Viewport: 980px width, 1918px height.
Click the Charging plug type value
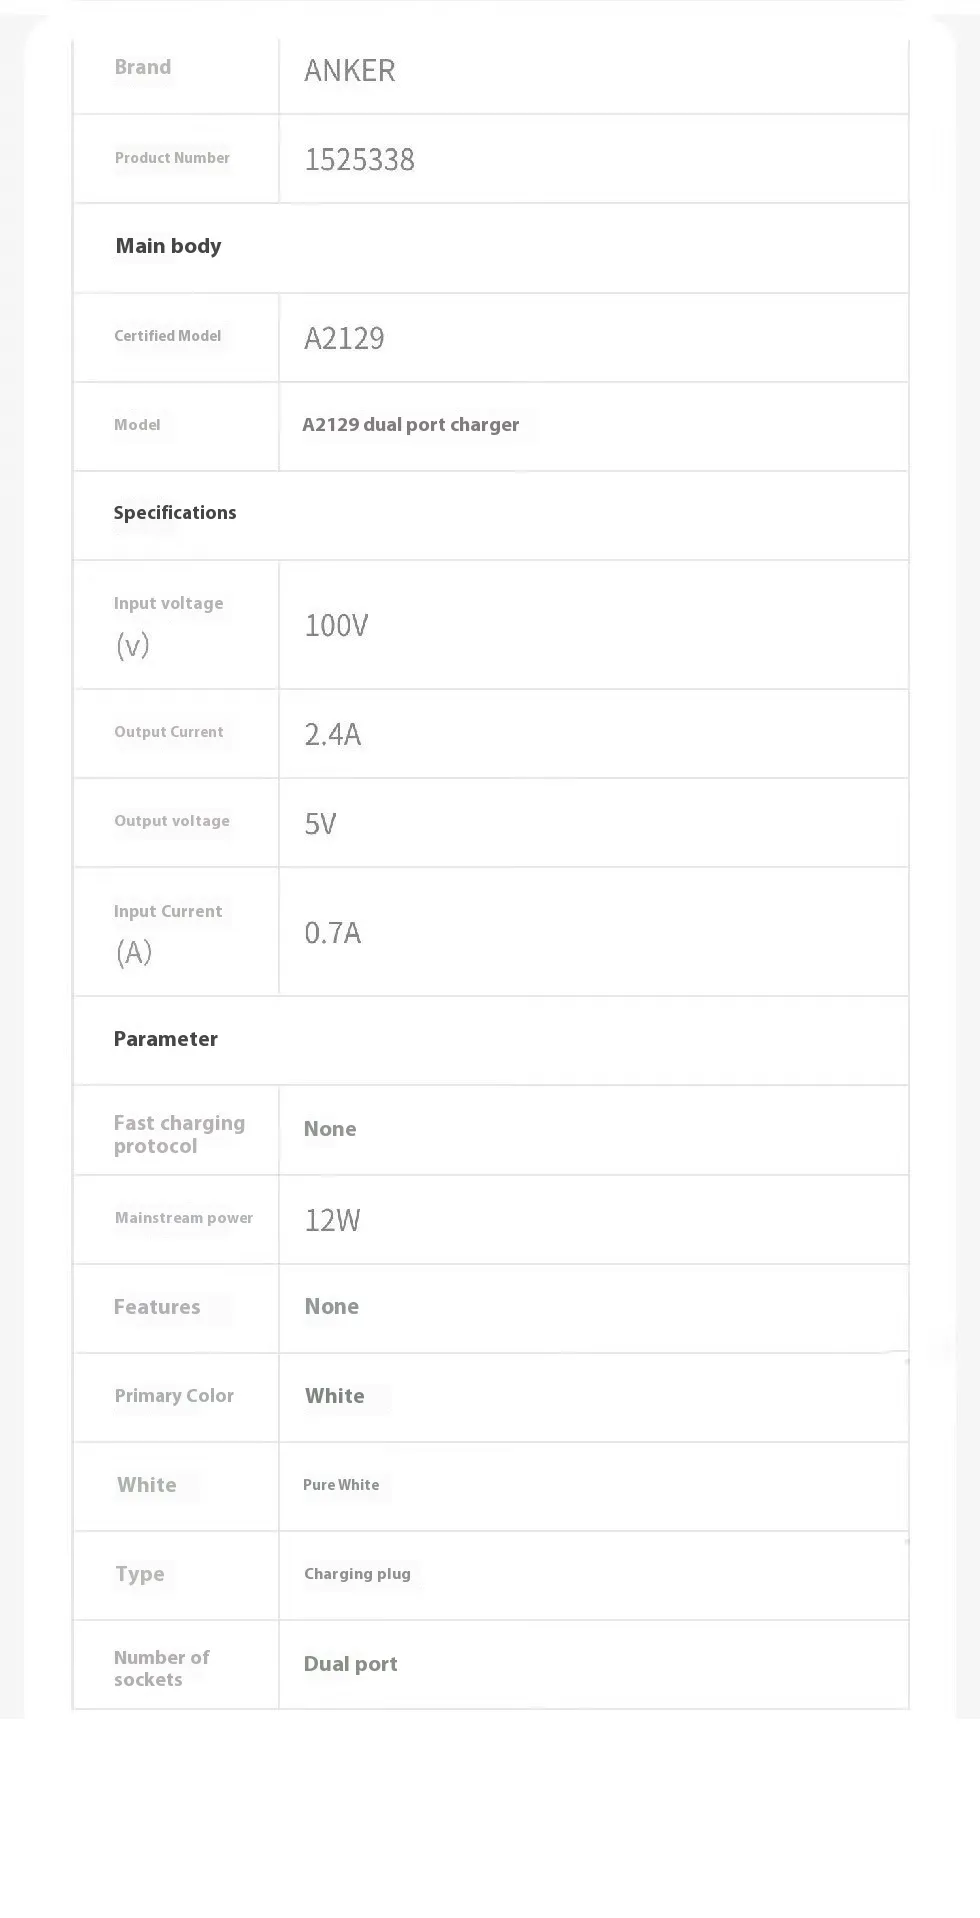coord(357,1574)
